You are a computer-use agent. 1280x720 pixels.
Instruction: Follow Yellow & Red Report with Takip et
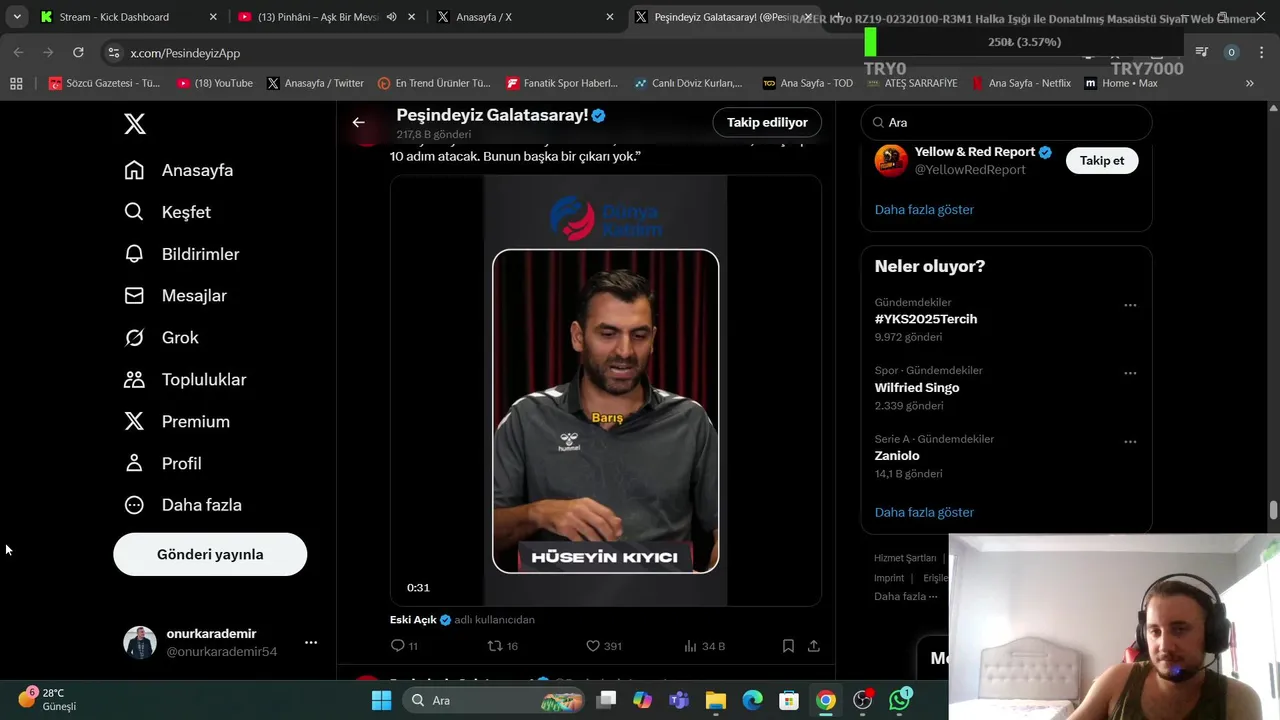pos(1102,160)
